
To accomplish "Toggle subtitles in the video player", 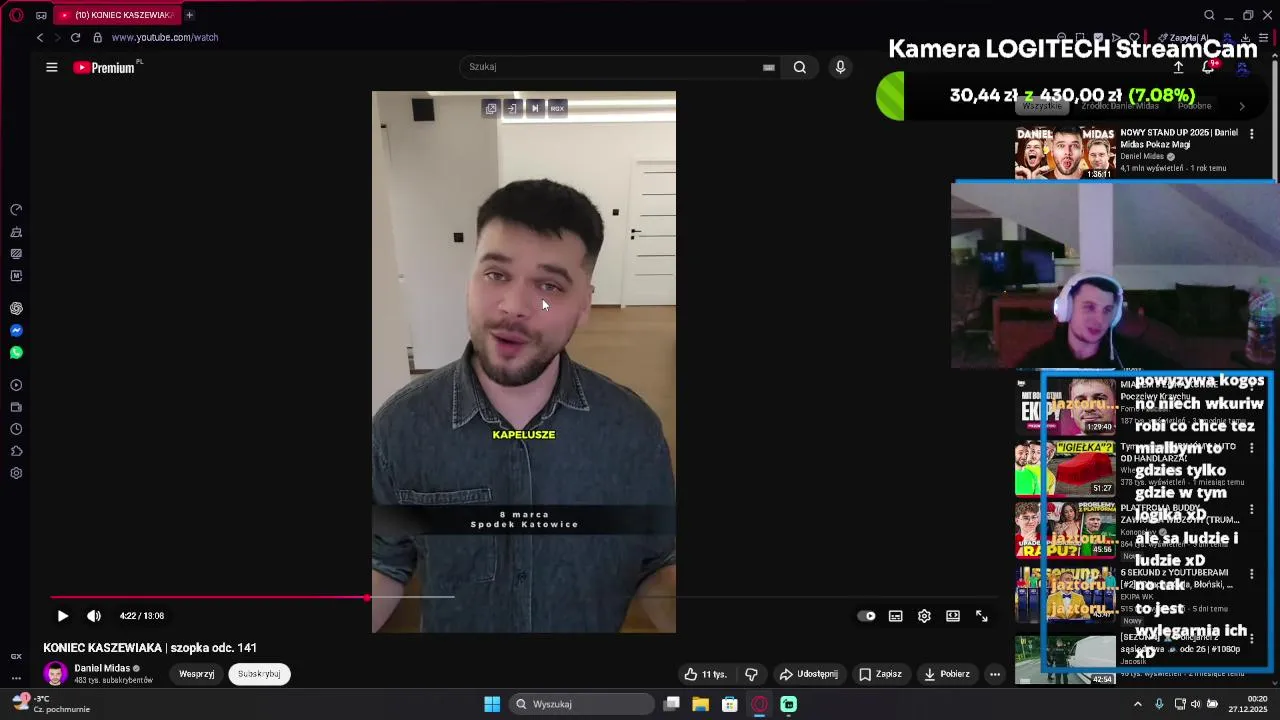I will click(x=896, y=616).
